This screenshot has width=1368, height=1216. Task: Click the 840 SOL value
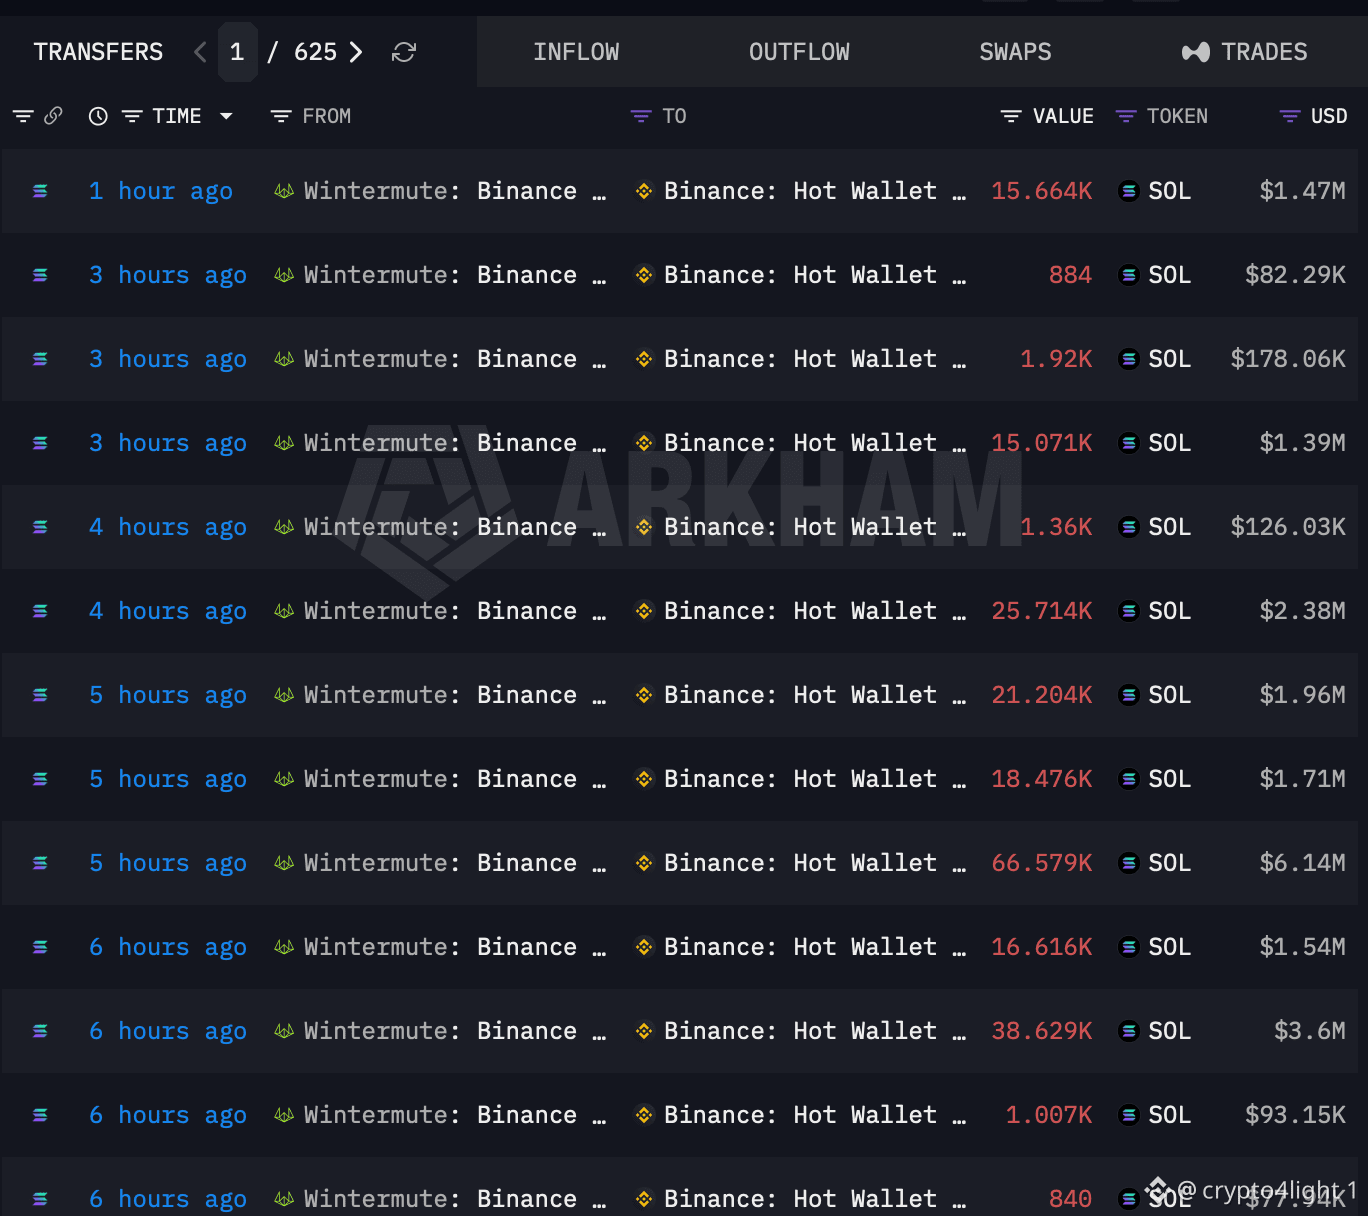[x=1070, y=1199]
